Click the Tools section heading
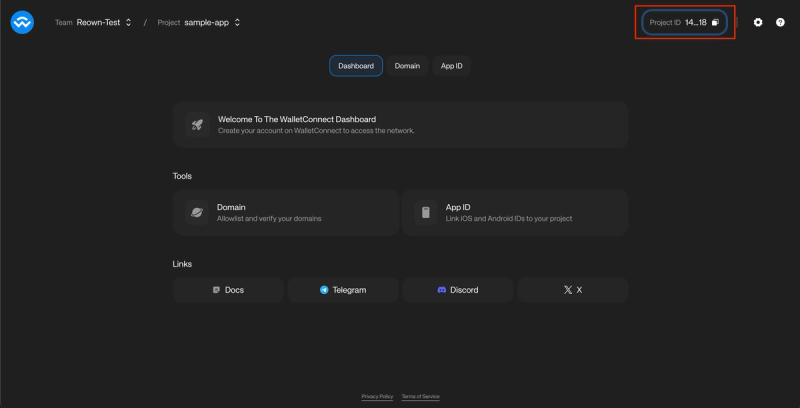Screen dimensions: 800x408 pyautogui.click(x=182, y=176)
